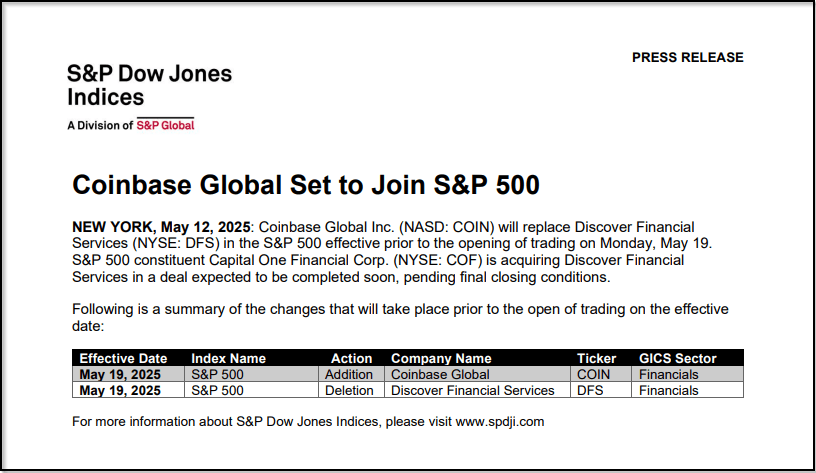816x473 pixels.
Task: Open the www.spdji.com link
Action: click(x=500, y=421)
